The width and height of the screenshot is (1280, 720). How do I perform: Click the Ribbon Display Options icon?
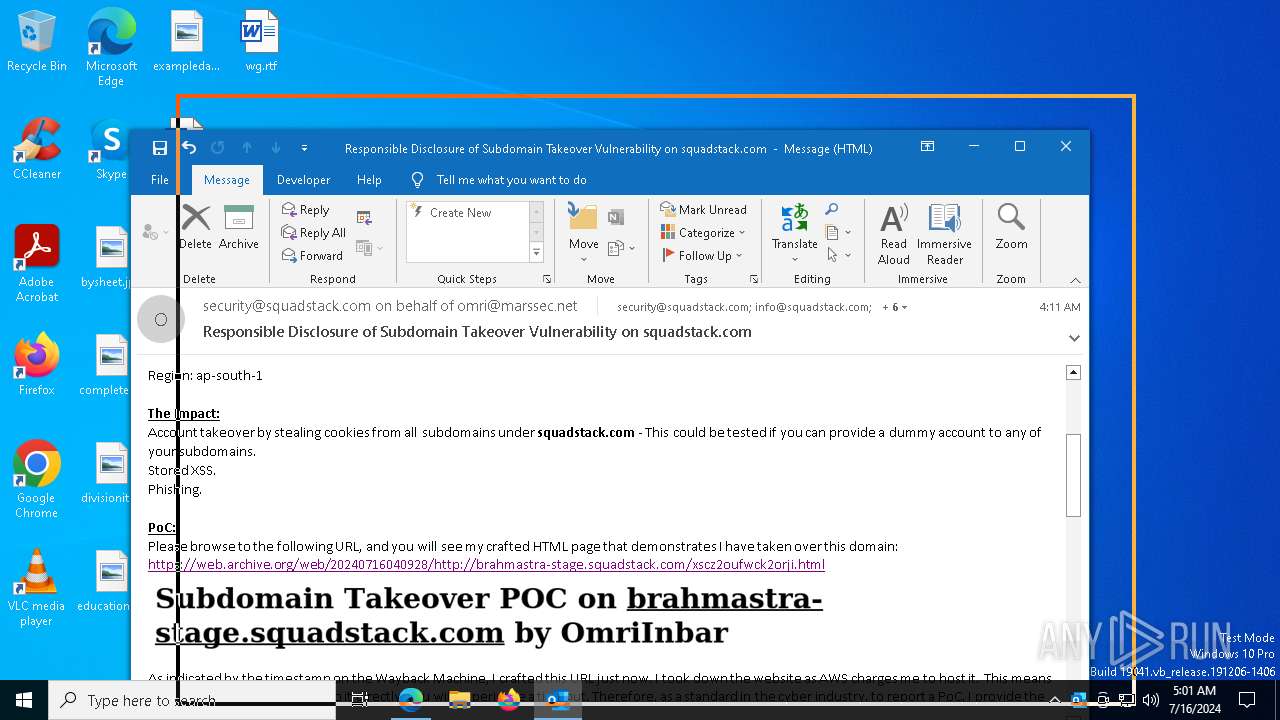pyautogui.click(x=927, y=146)
